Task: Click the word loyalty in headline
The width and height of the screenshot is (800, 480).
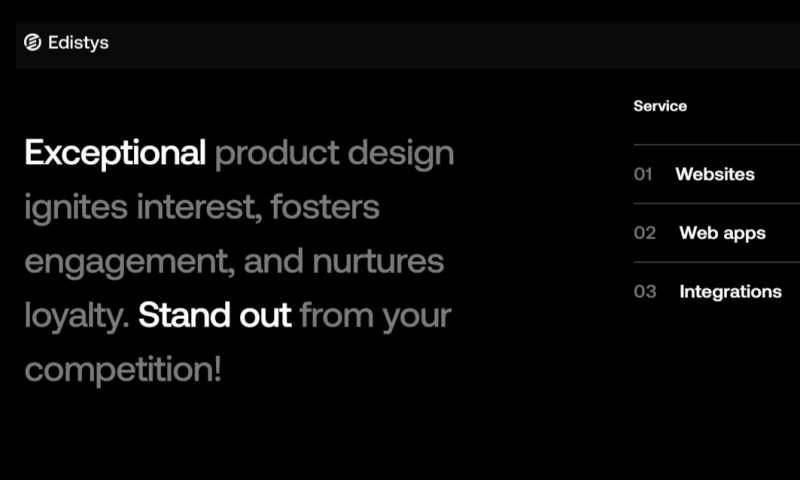Action: click(x=76, y=316)
